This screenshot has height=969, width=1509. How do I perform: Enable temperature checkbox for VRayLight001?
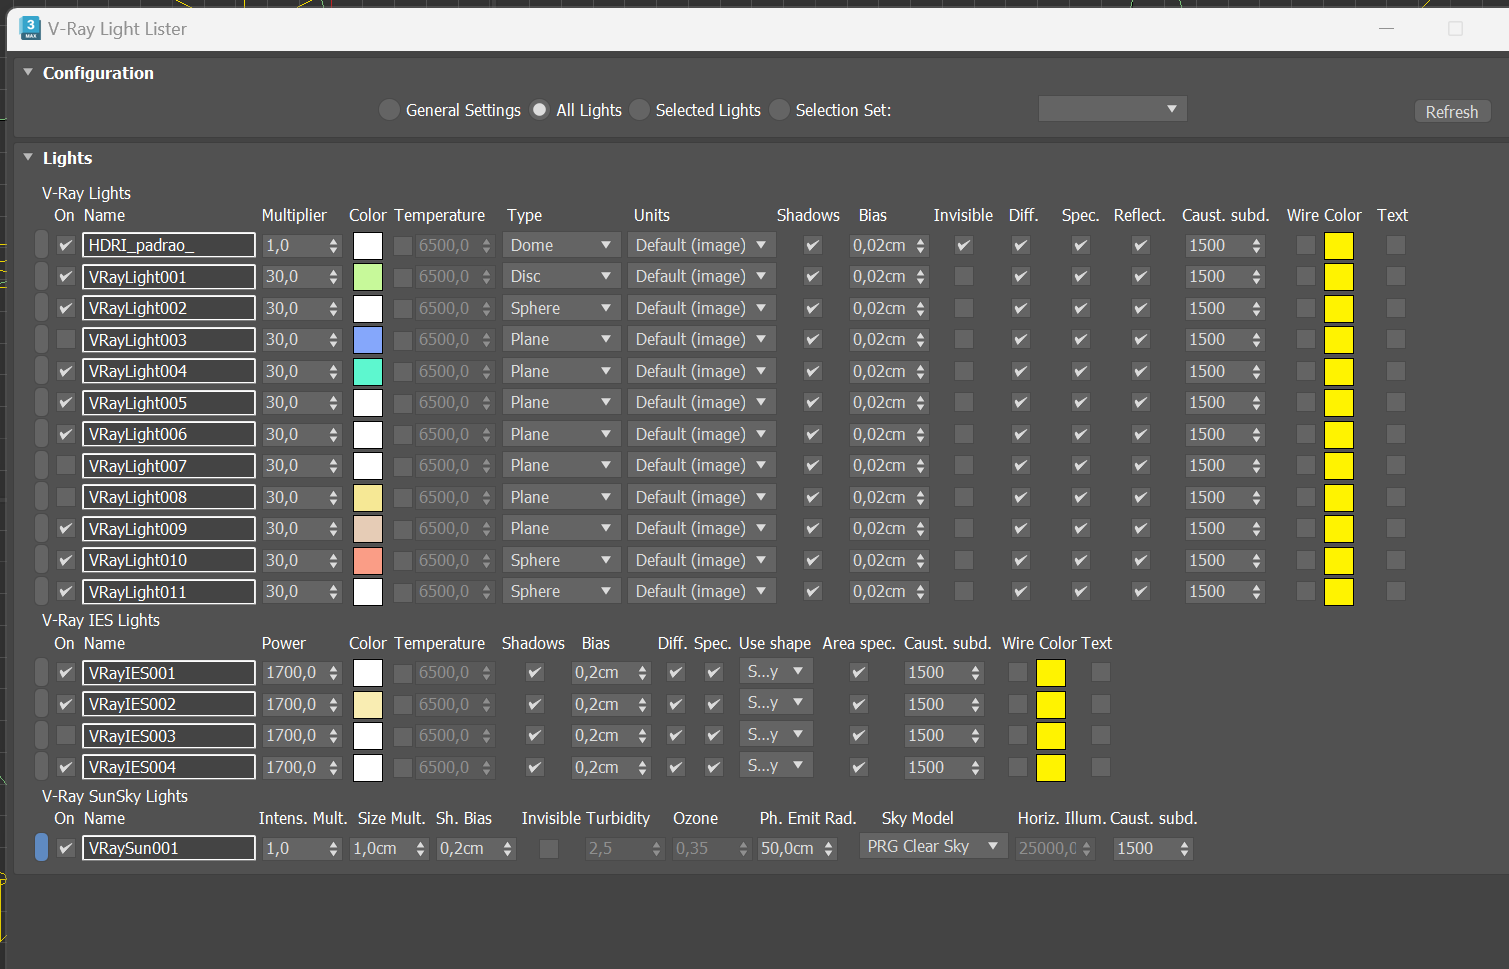pyautogui.click(x=403, y=277)
